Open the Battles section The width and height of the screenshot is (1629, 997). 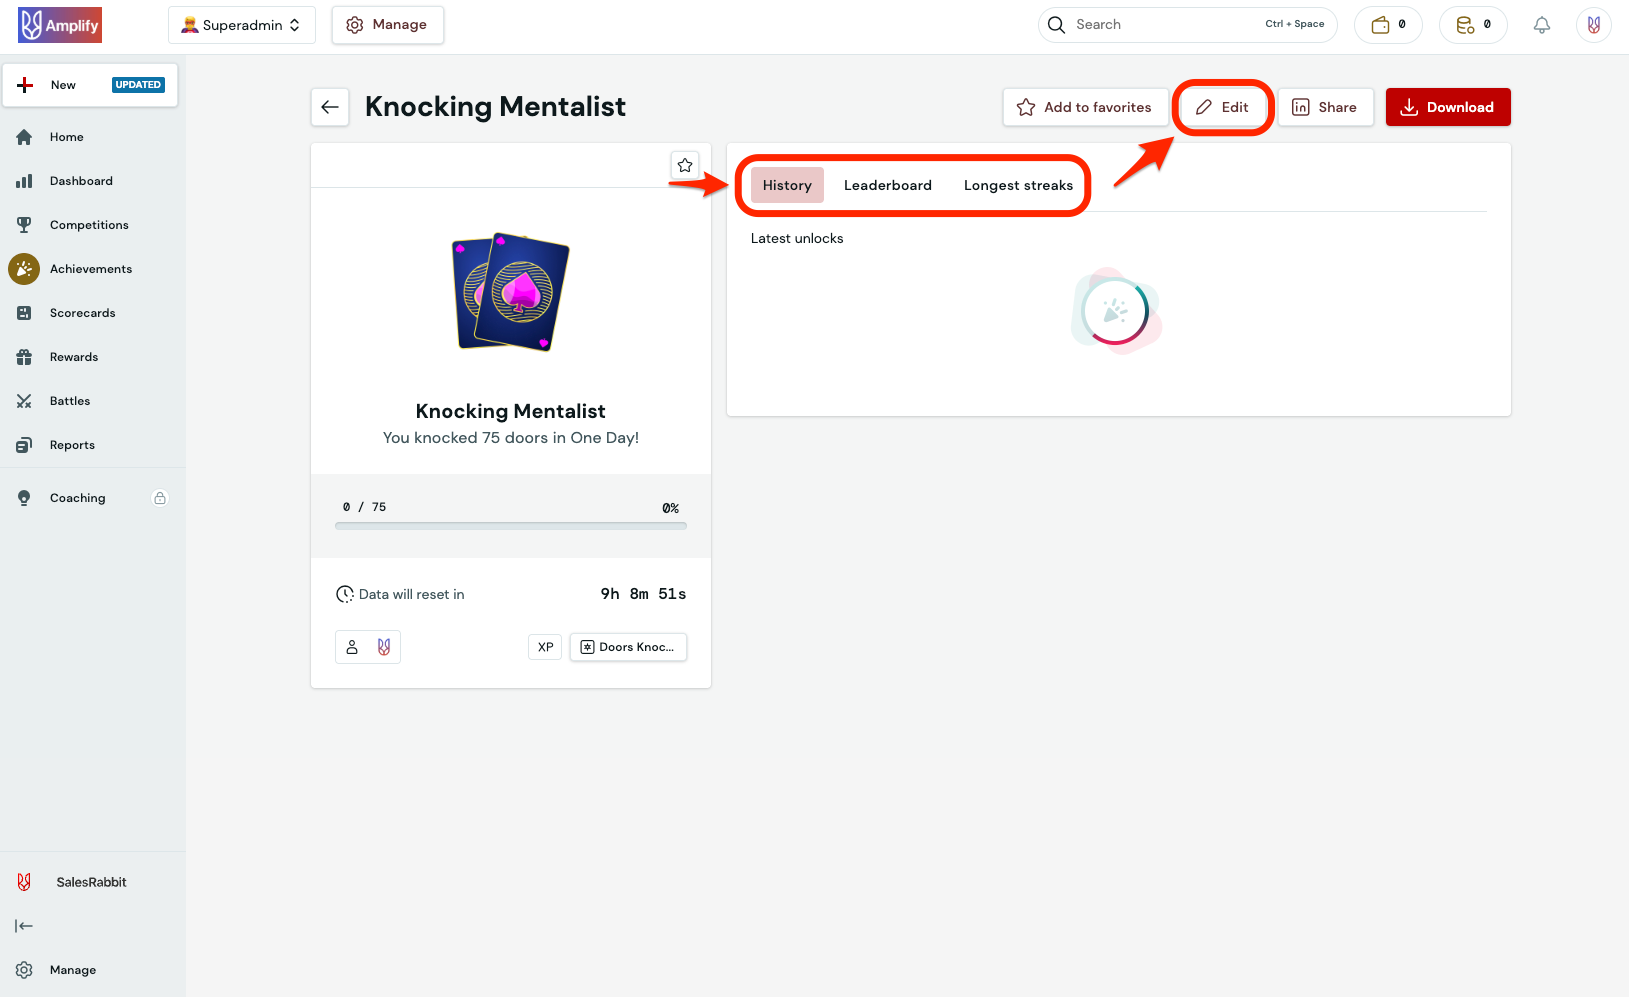coord(69,400)
